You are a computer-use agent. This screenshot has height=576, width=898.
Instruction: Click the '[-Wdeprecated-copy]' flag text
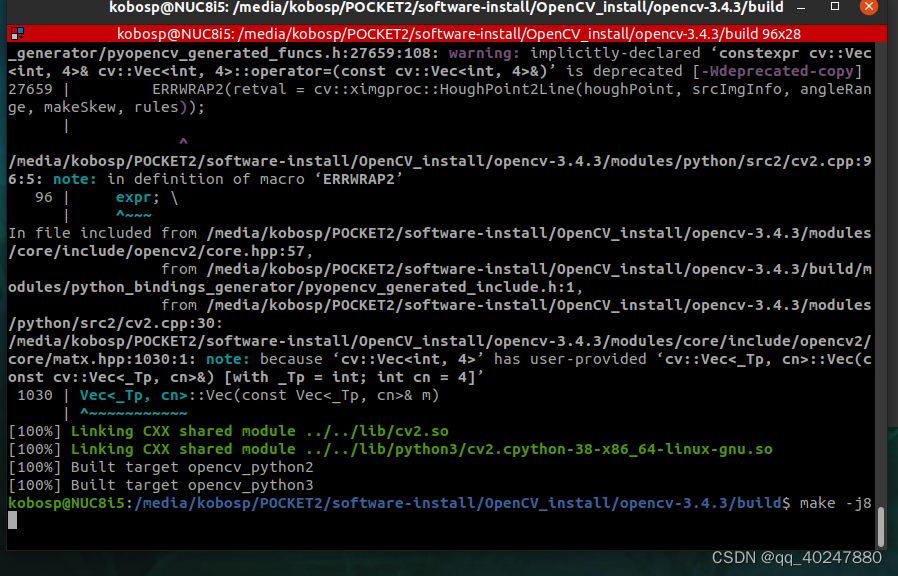777,71
